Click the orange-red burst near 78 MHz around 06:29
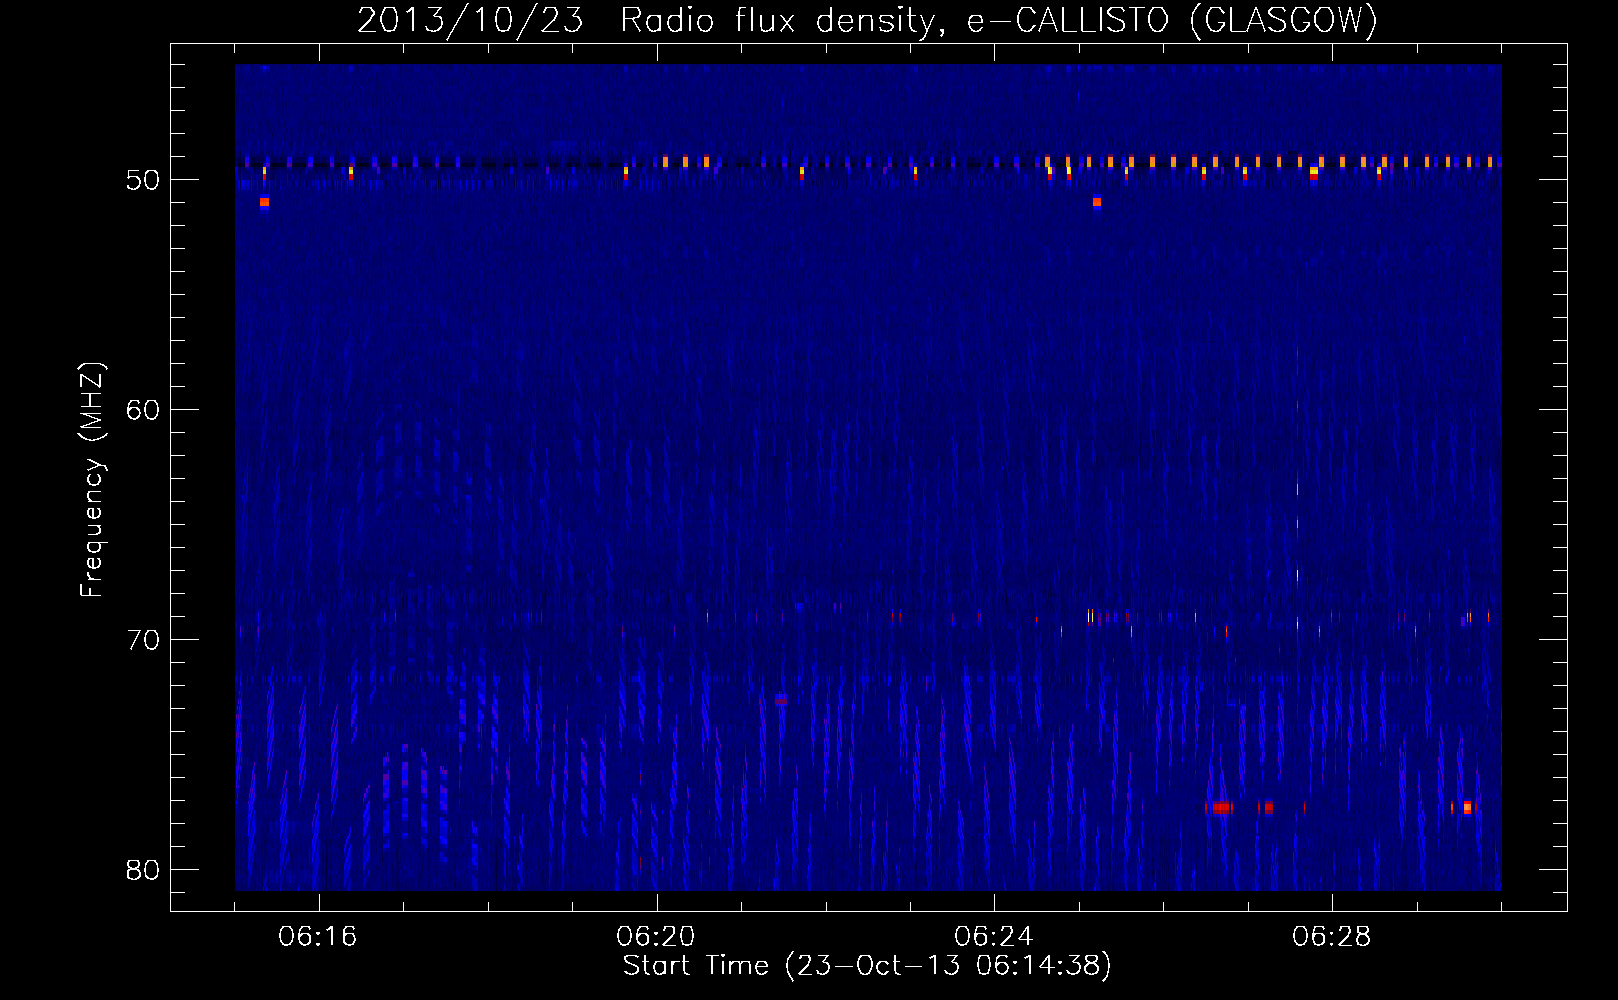Screen dimensions: 1618x1000 tap(1467, 807)
